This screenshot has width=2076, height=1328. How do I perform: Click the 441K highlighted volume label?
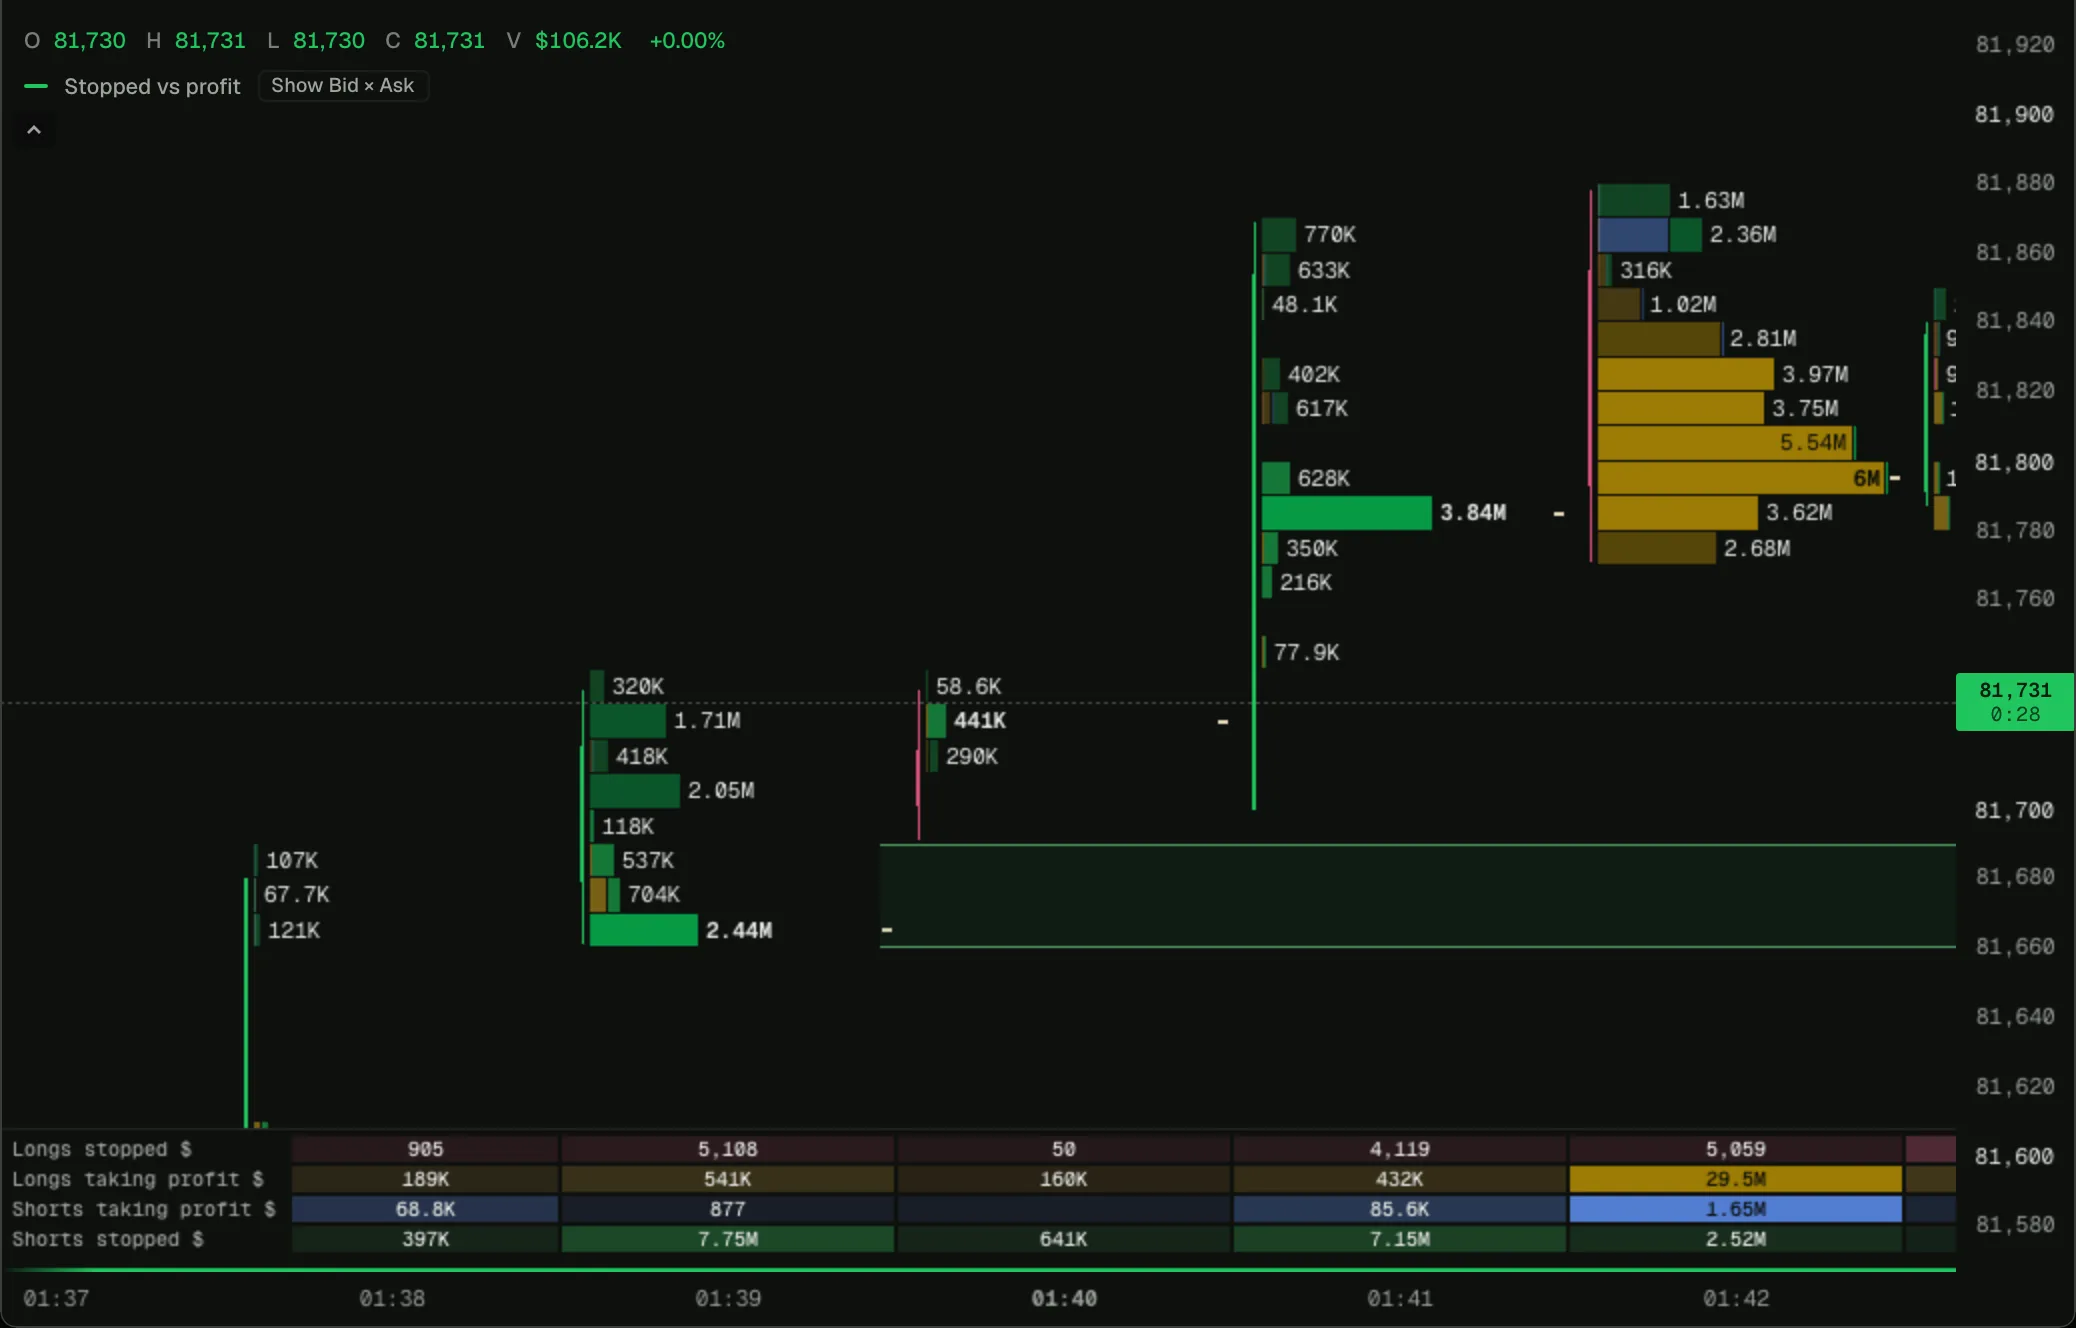click(980, 721)
